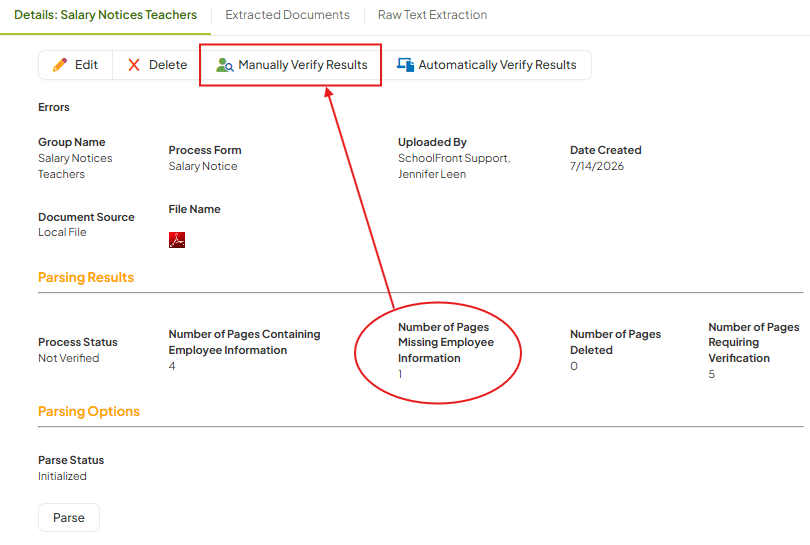Select Number of Pages Missing Employee Information label
This screenshot has height=545, width=810.
coord(446,342)
